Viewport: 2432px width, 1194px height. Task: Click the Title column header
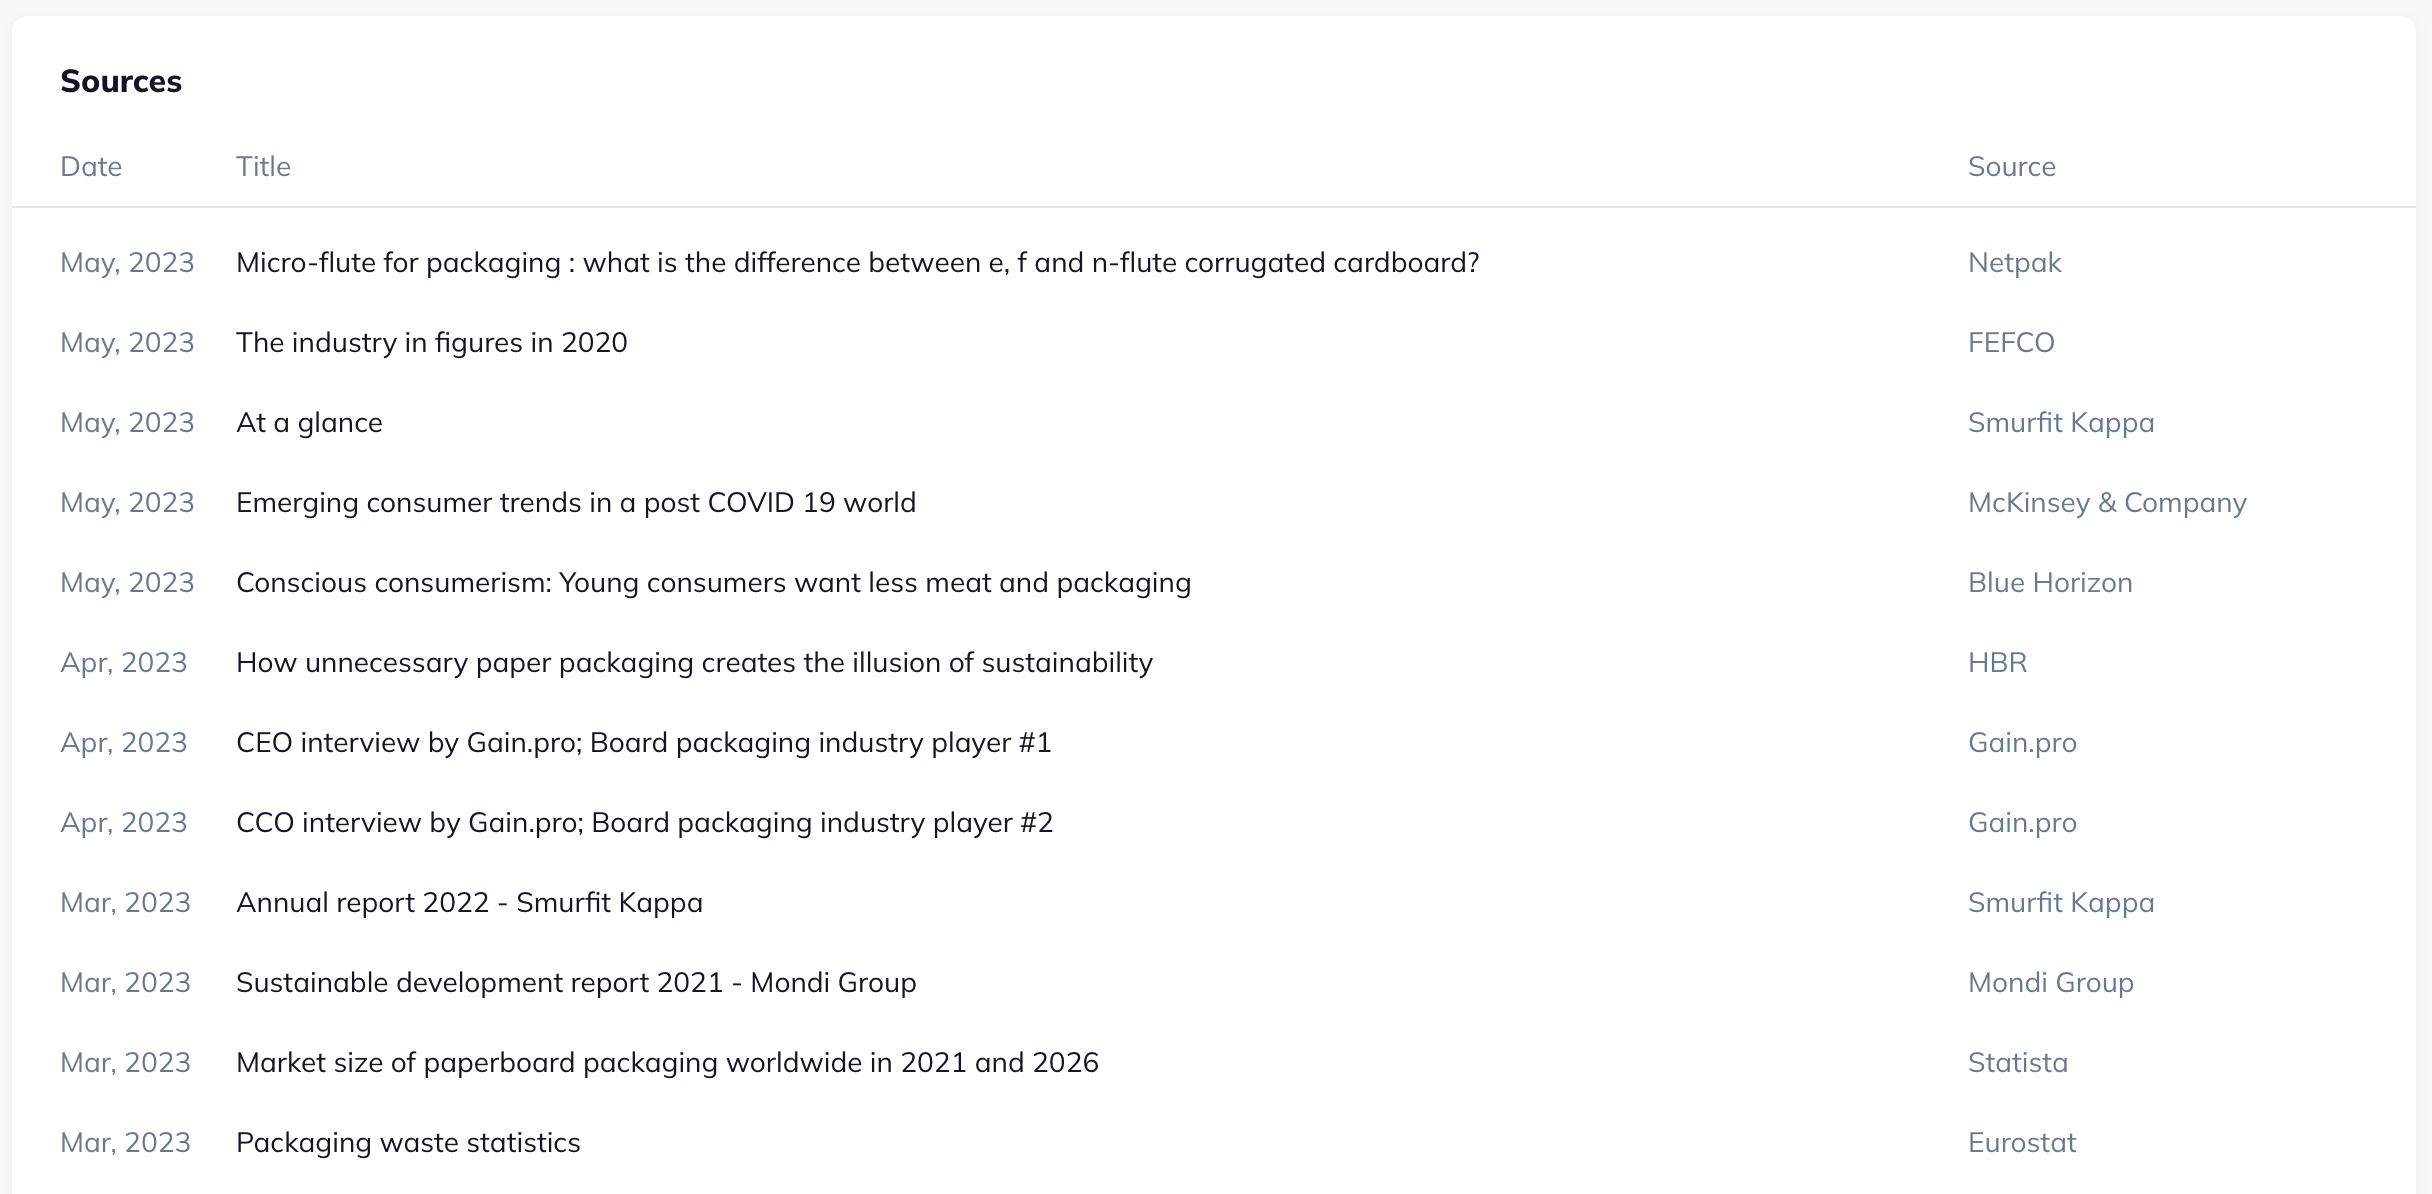click(263, 167)
